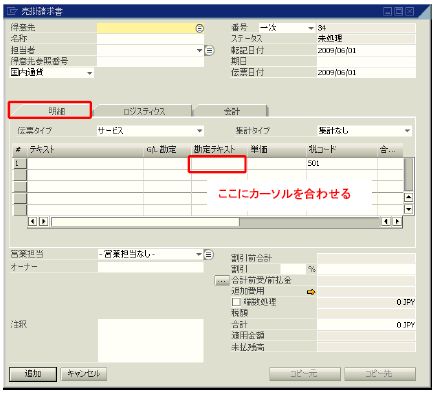438x393 pixels.
Task: Toggle the 端数処理 checkbox
Action: [x=236, y=302]
